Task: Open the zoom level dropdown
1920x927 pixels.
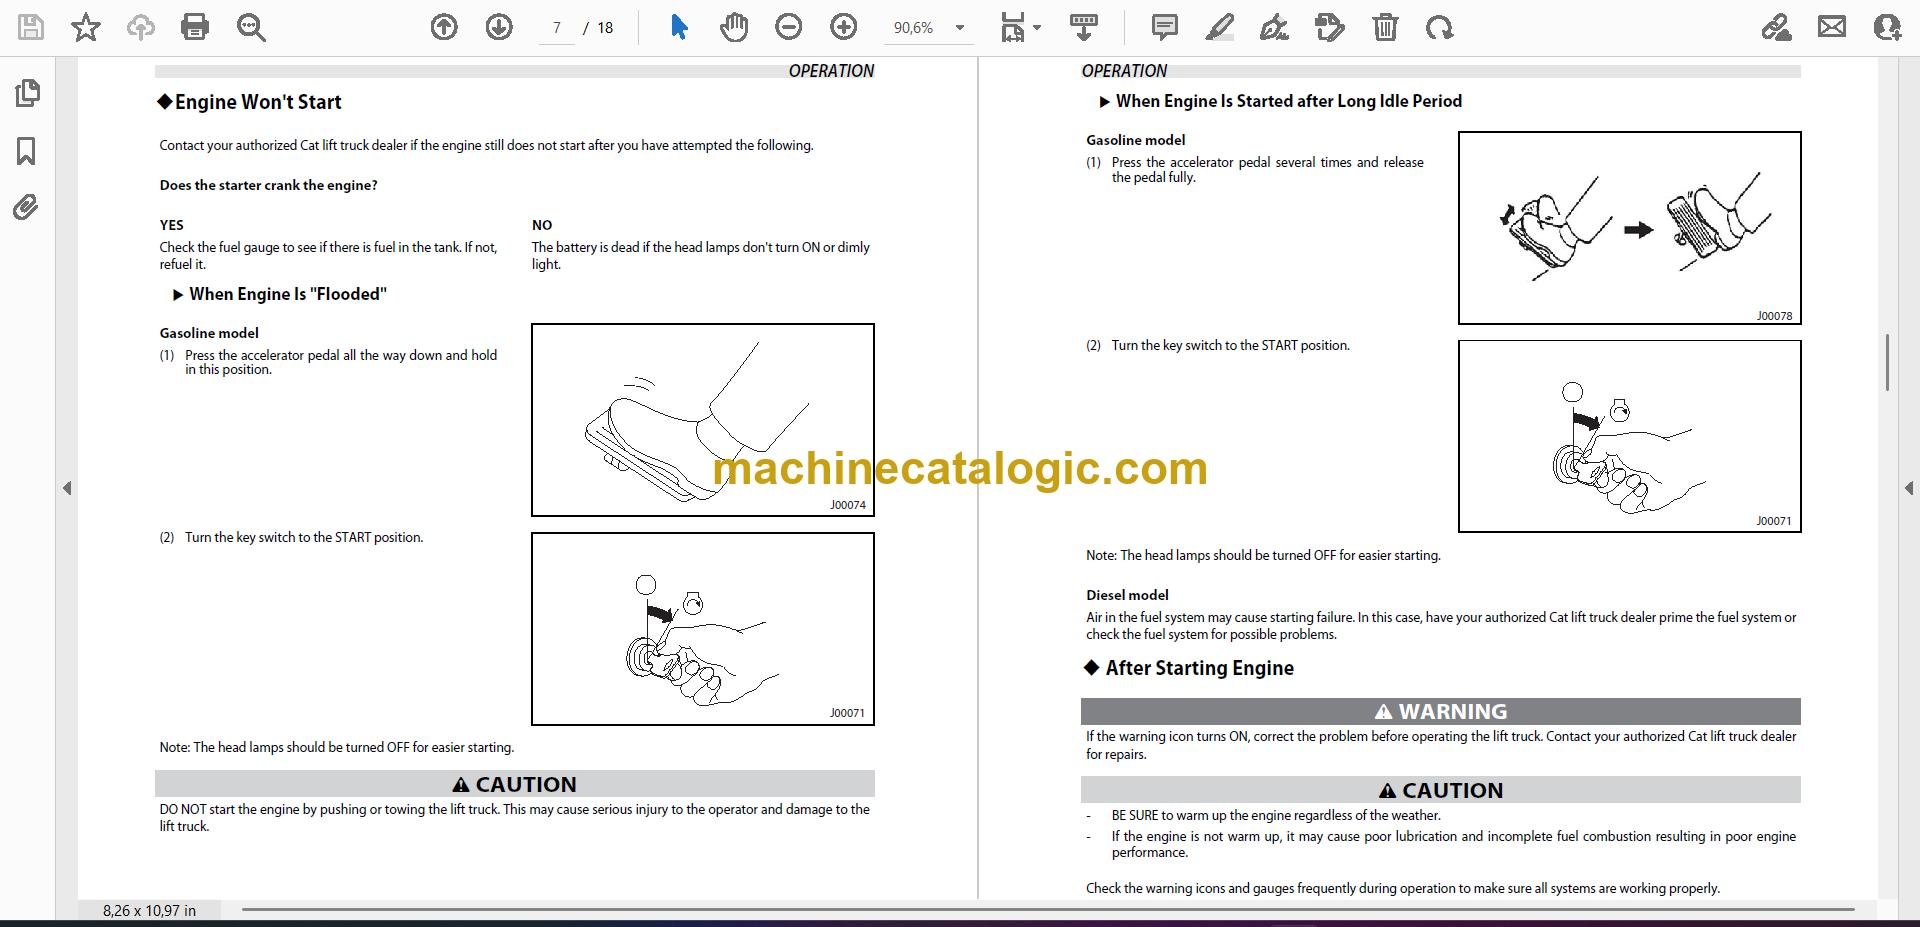Action: click(x=960, y=28)
